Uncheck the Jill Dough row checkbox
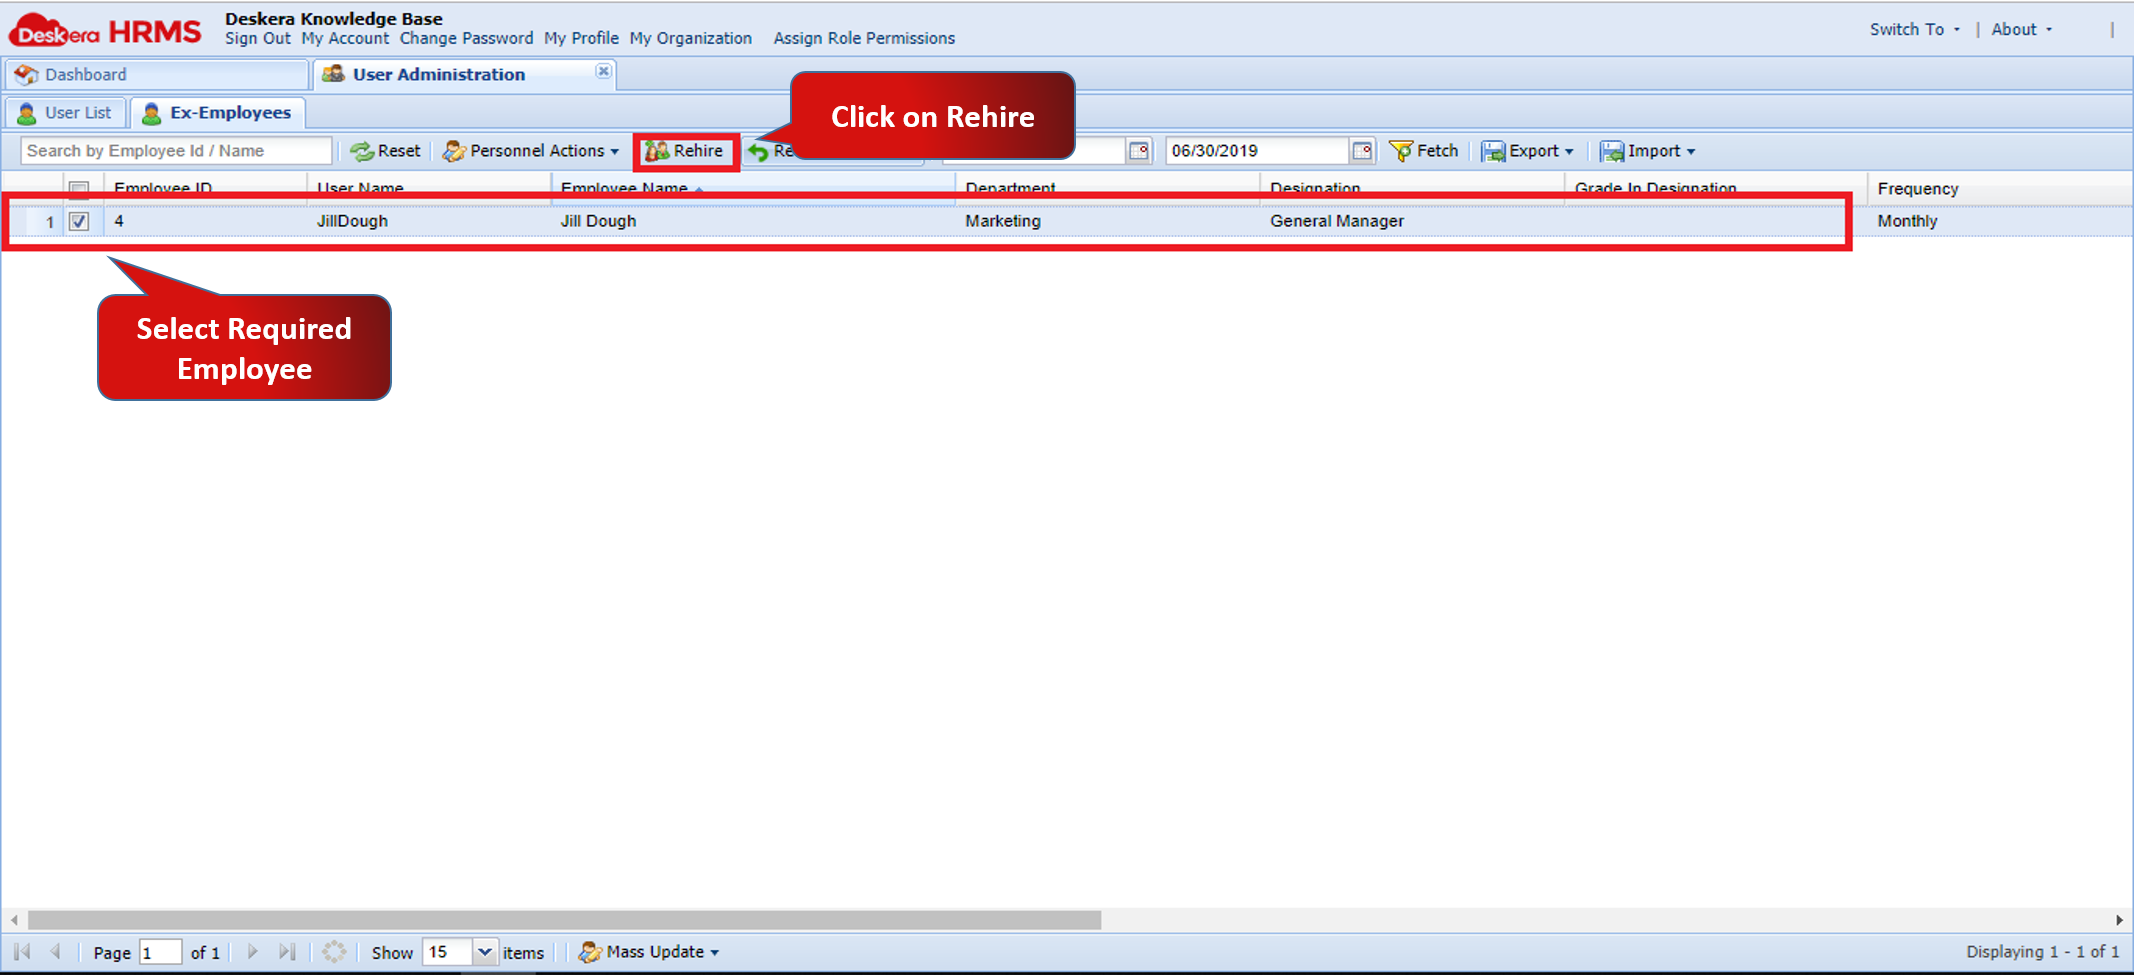The width and height of the screenshot is (2134, 975). (x=79, y=221)
